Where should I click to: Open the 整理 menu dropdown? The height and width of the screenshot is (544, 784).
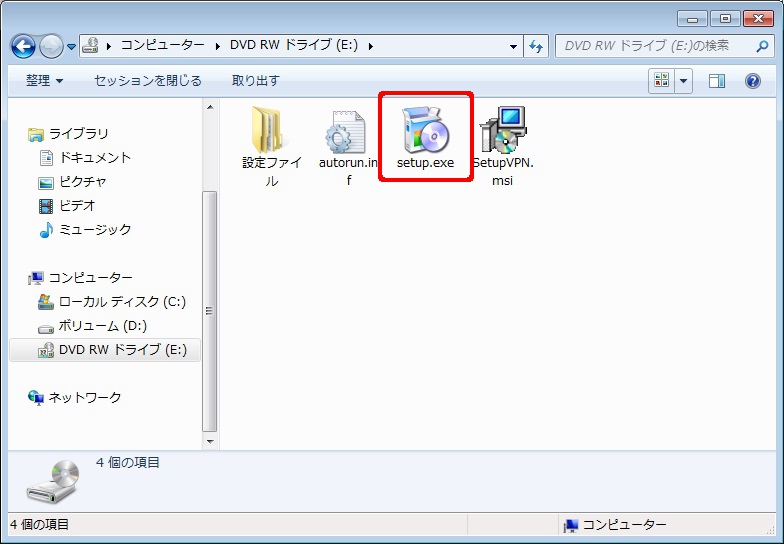45,80
